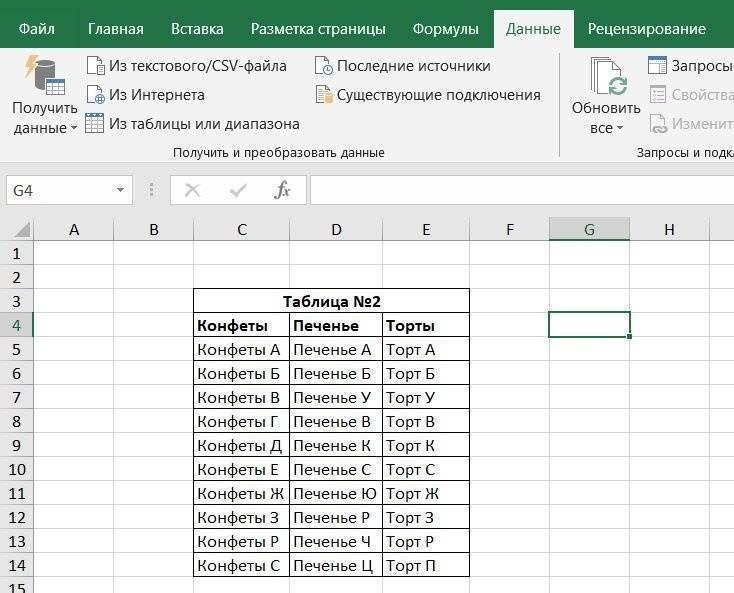Expand the Refresh All dropdown arrow
The width and height of the screenshot is (734, 593).
click(x=620, y=129)
